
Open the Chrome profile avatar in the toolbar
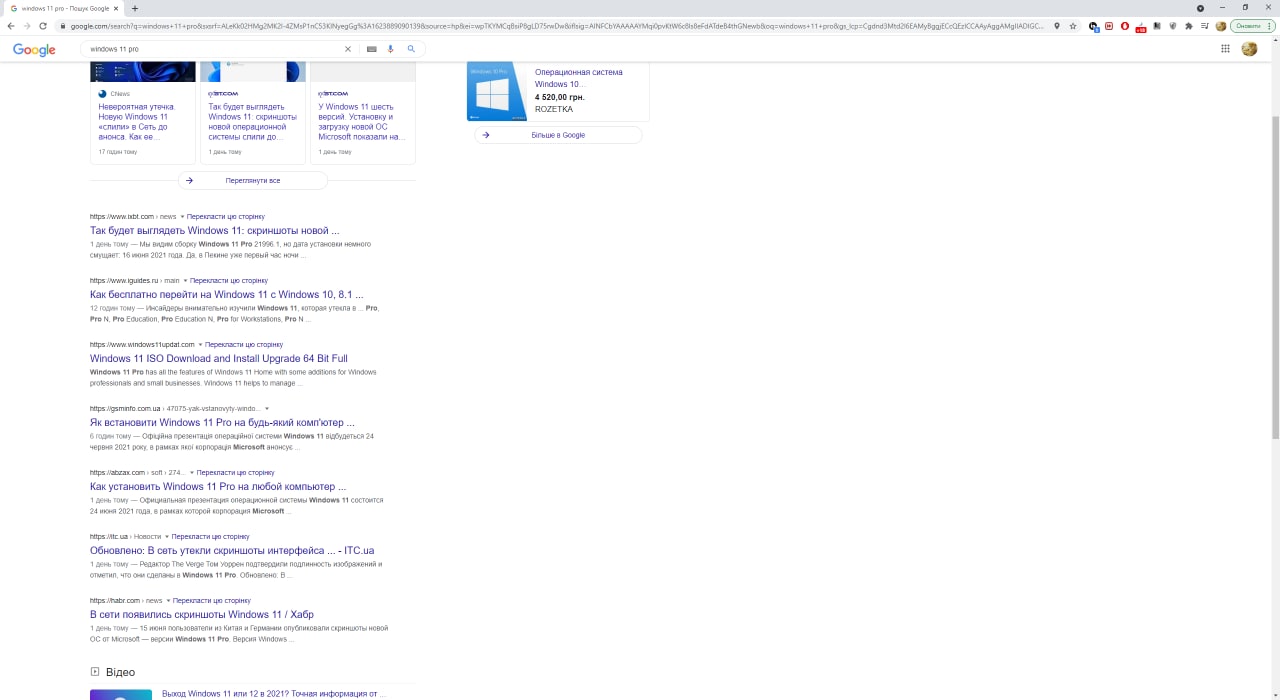(x=1220, y=25)
